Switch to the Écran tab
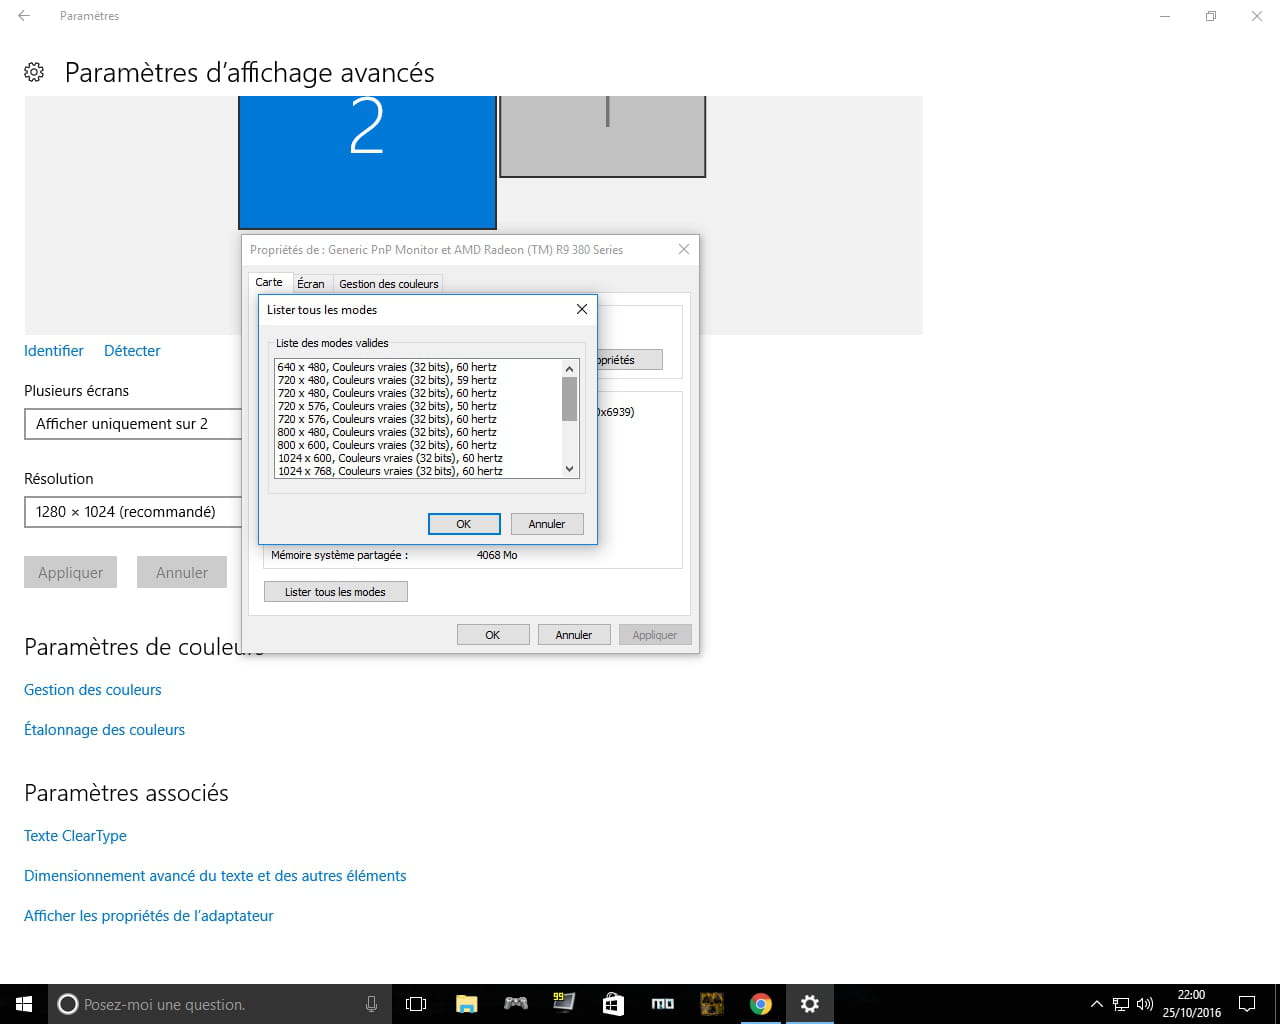The width and height of the screenshot is (1280, 1024). (311, 284)
